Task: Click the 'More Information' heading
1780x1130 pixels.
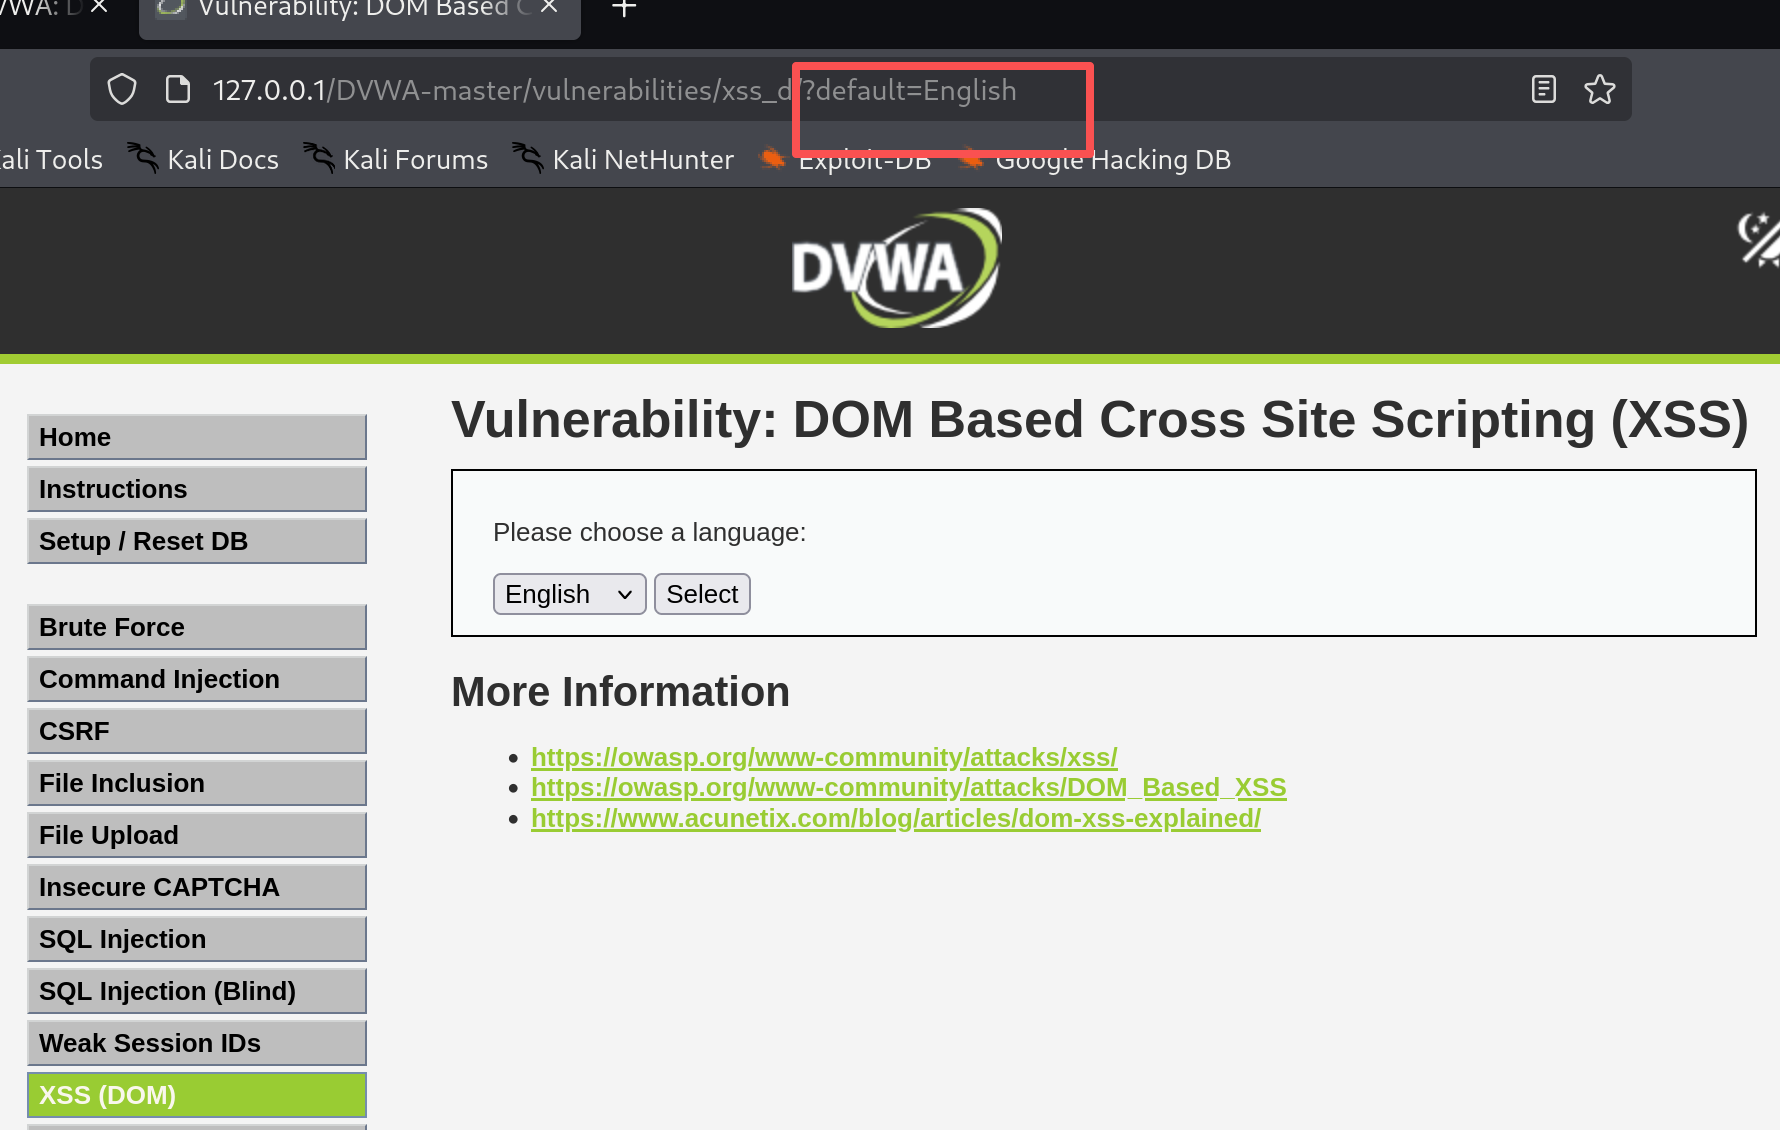Action: click(x=620, y=692)
